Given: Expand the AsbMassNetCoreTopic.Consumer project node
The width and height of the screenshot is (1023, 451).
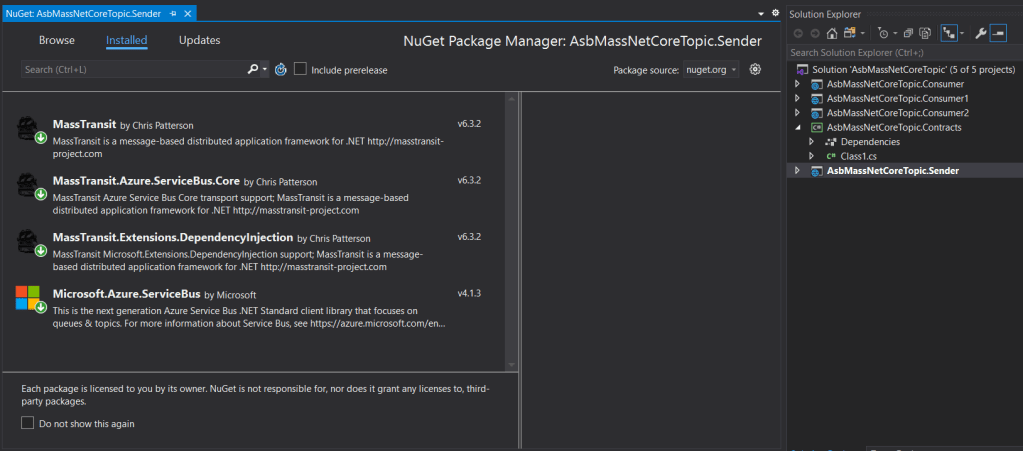Looking at the screenshot, I should click(x=797, y=85).
